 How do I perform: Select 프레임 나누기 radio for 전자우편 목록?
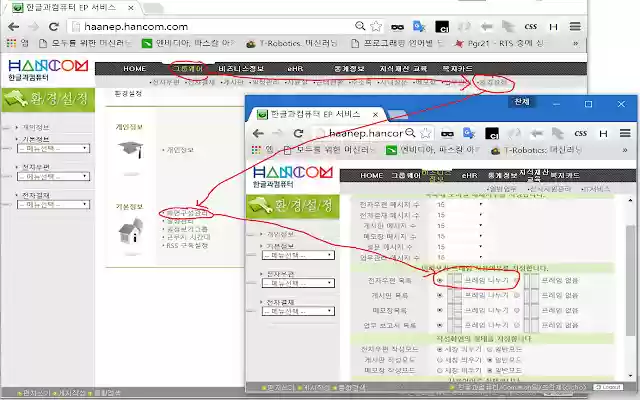tap(440, 280)
